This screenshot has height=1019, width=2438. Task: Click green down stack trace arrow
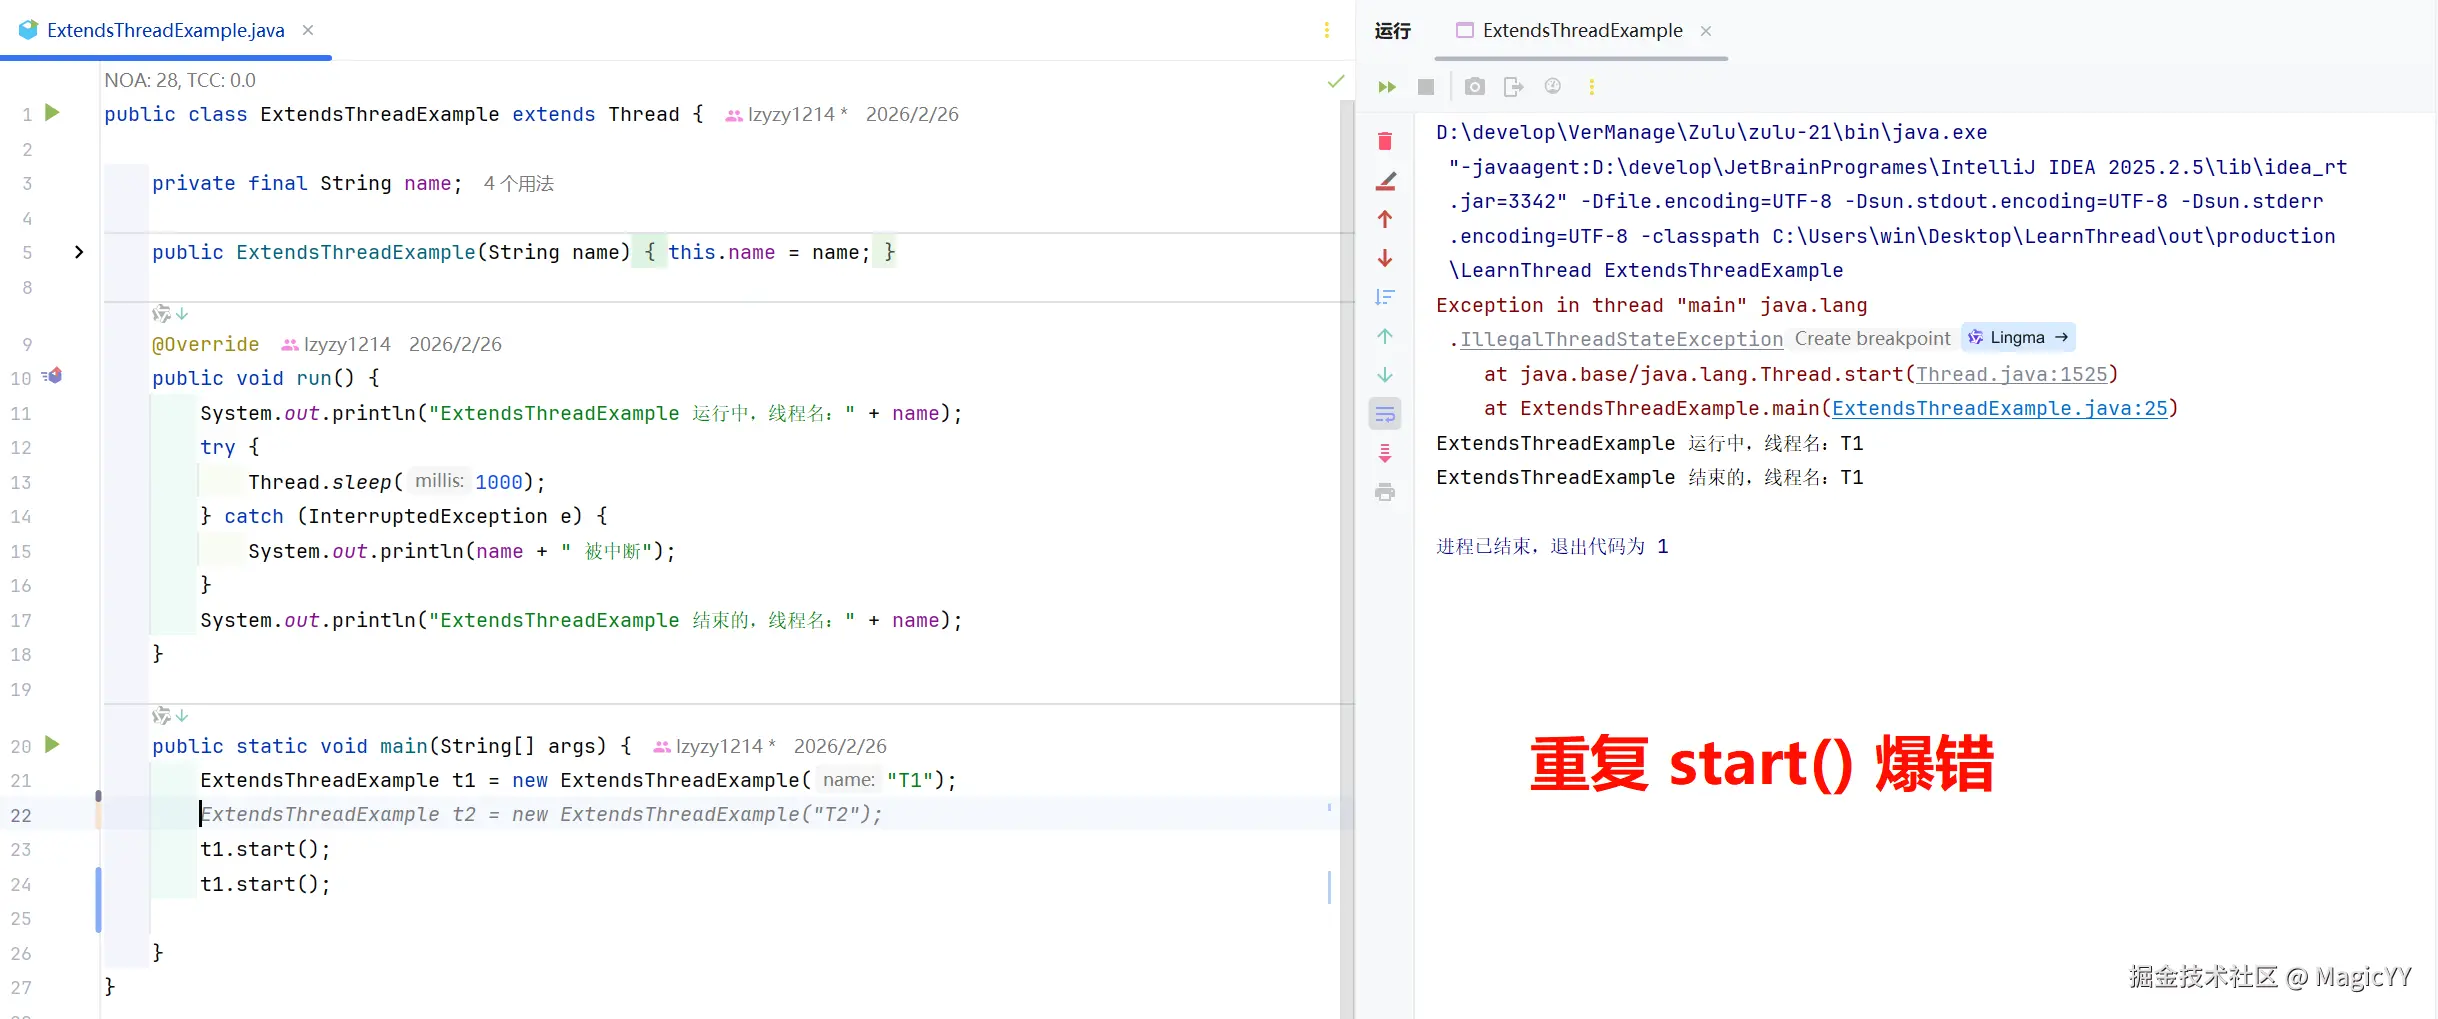click(1385, 375)
